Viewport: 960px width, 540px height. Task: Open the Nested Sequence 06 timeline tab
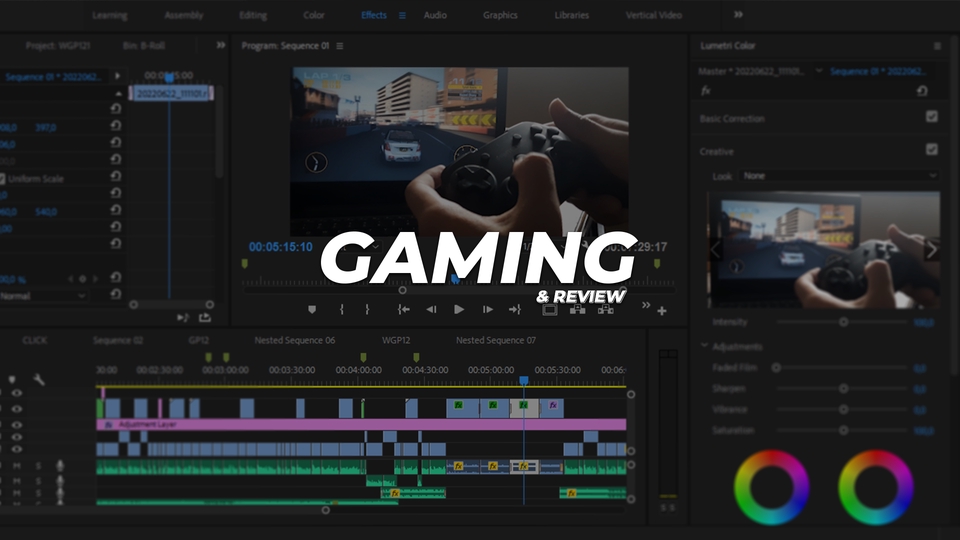[294, 340]
